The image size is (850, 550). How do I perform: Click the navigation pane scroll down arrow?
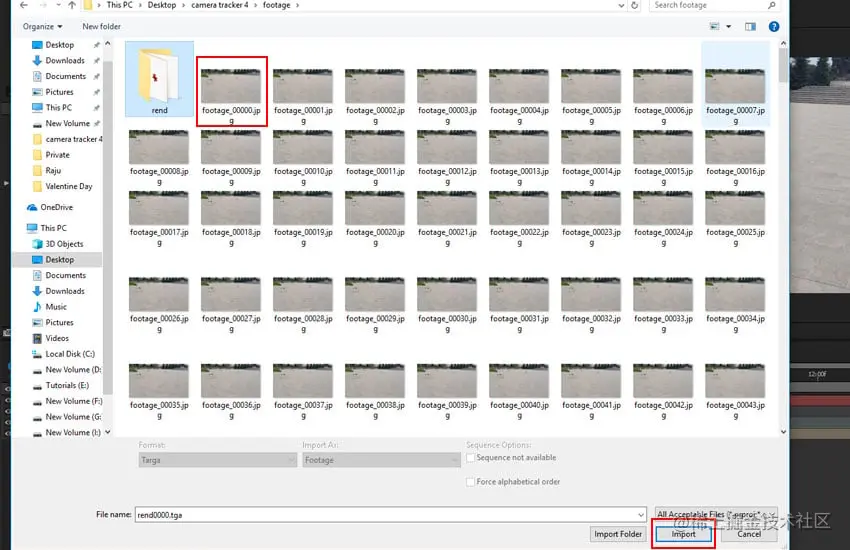(107, 432)
